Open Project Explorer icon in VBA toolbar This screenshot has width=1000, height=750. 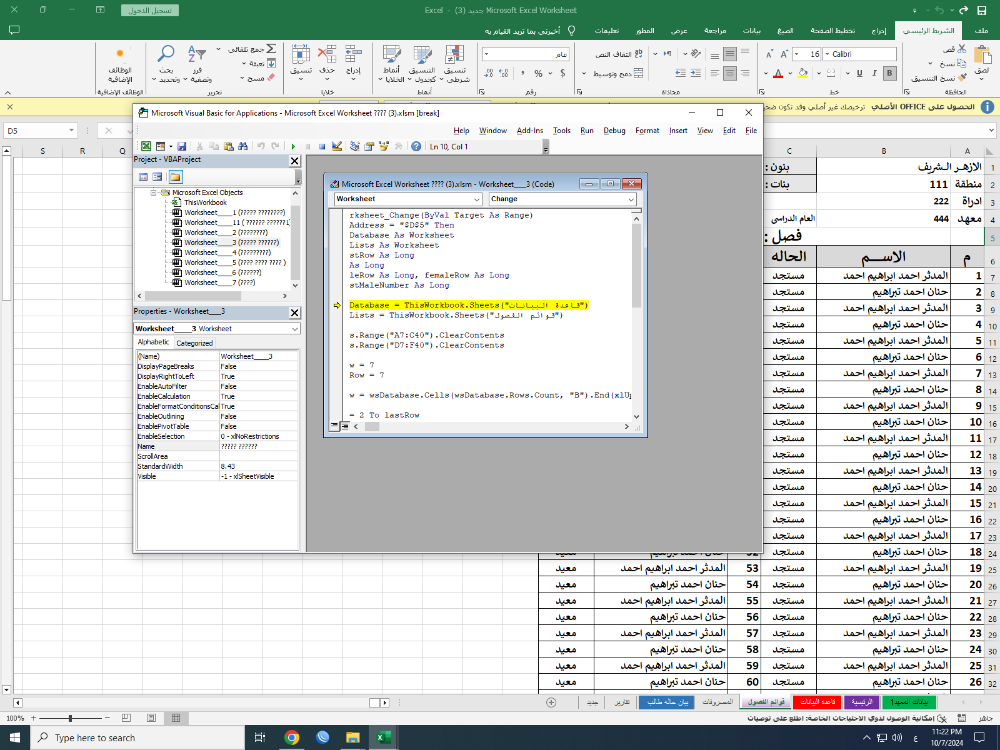coord(355,147)
